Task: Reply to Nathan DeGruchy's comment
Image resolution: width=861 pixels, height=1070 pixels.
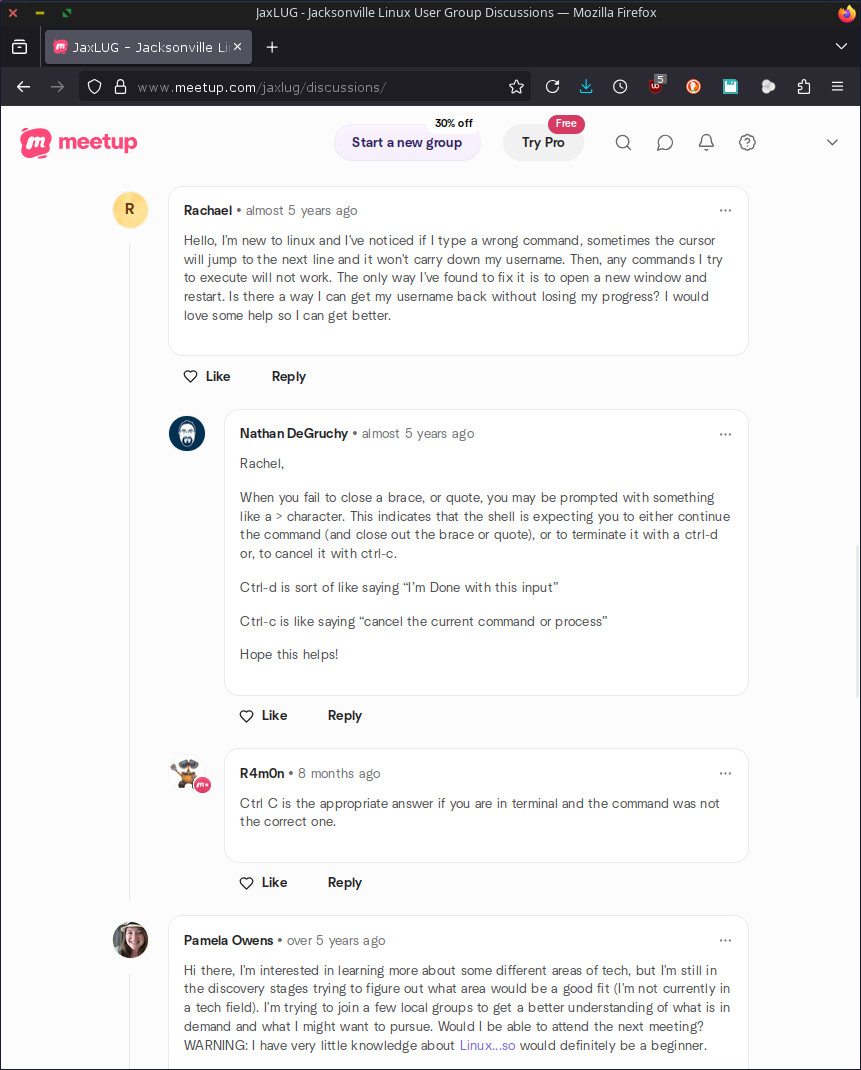Action: (345, 716)
